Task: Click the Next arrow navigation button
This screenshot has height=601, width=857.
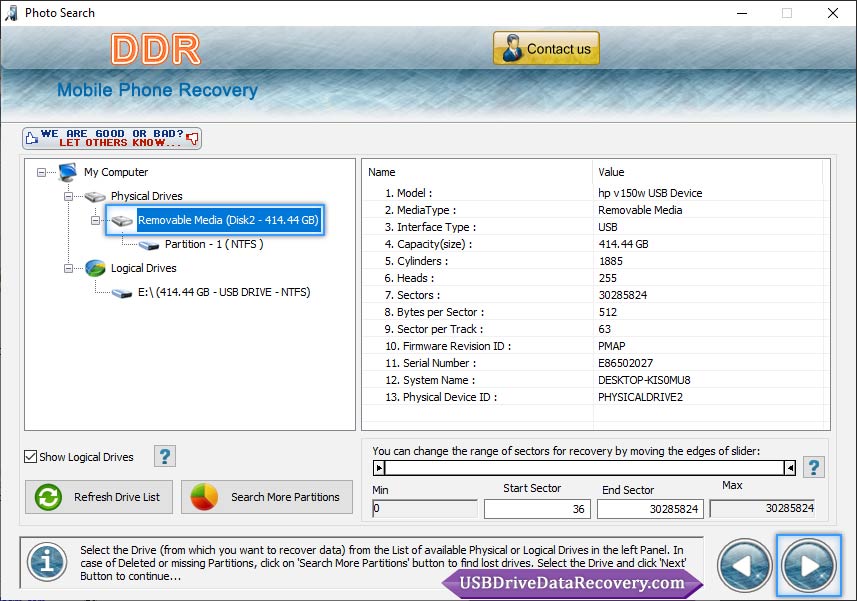Action: click(808, 565)
